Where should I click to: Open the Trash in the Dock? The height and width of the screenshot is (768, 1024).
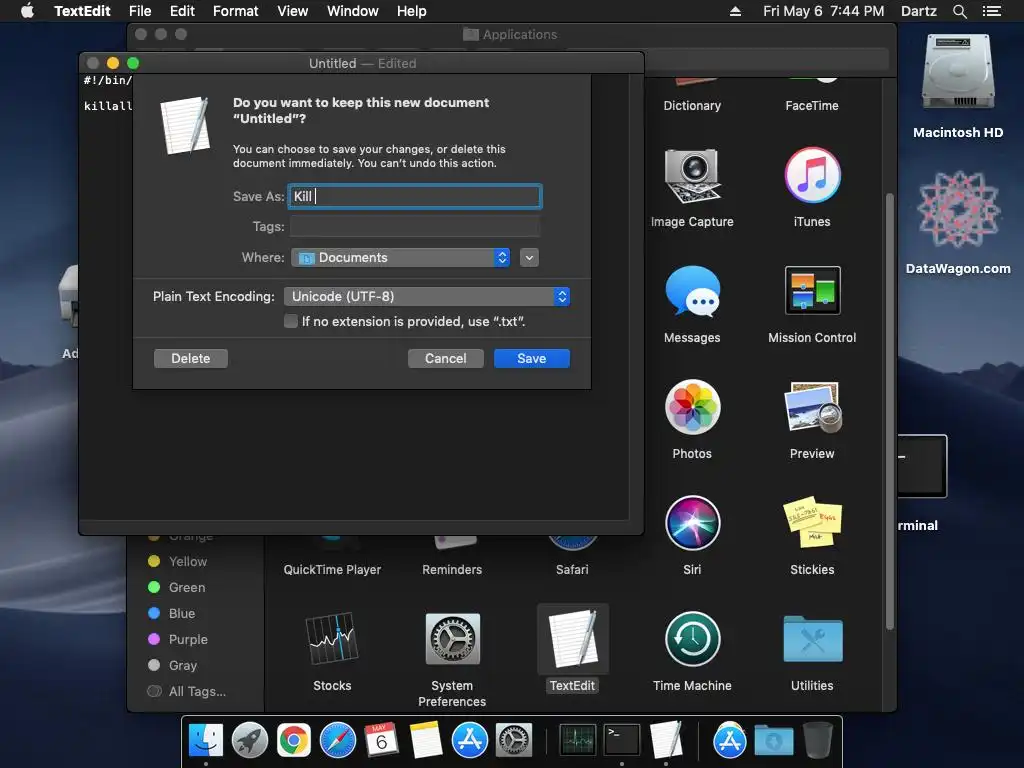(x=817, y=740)
